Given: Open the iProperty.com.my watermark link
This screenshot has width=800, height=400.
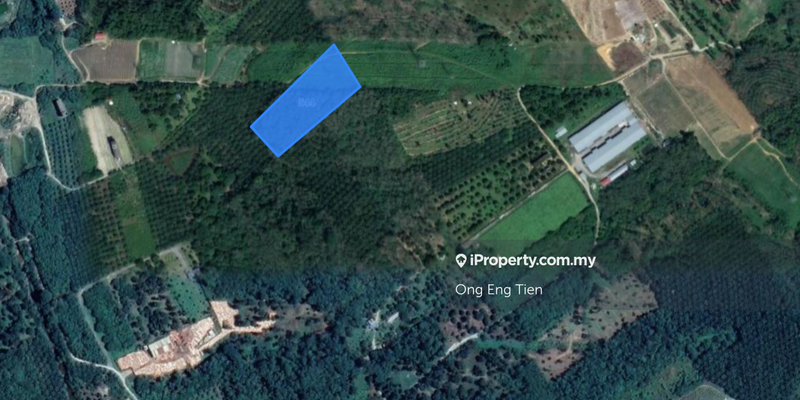Looking at the screenshot, I should coord(526,261).
